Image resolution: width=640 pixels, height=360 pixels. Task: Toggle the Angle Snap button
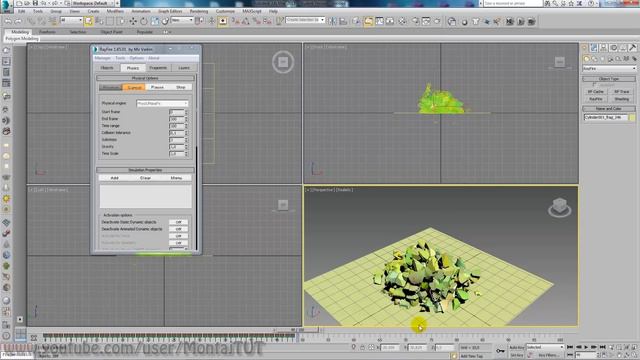pyautogui.click(x=246, y=21)
